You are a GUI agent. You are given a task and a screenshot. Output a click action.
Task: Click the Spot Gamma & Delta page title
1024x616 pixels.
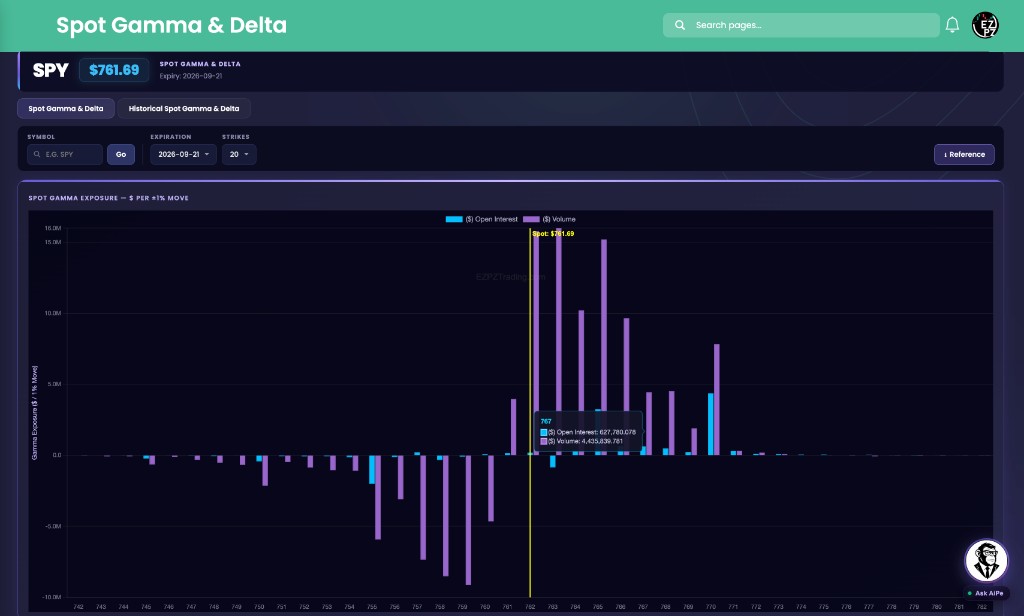tap(171, 25)
